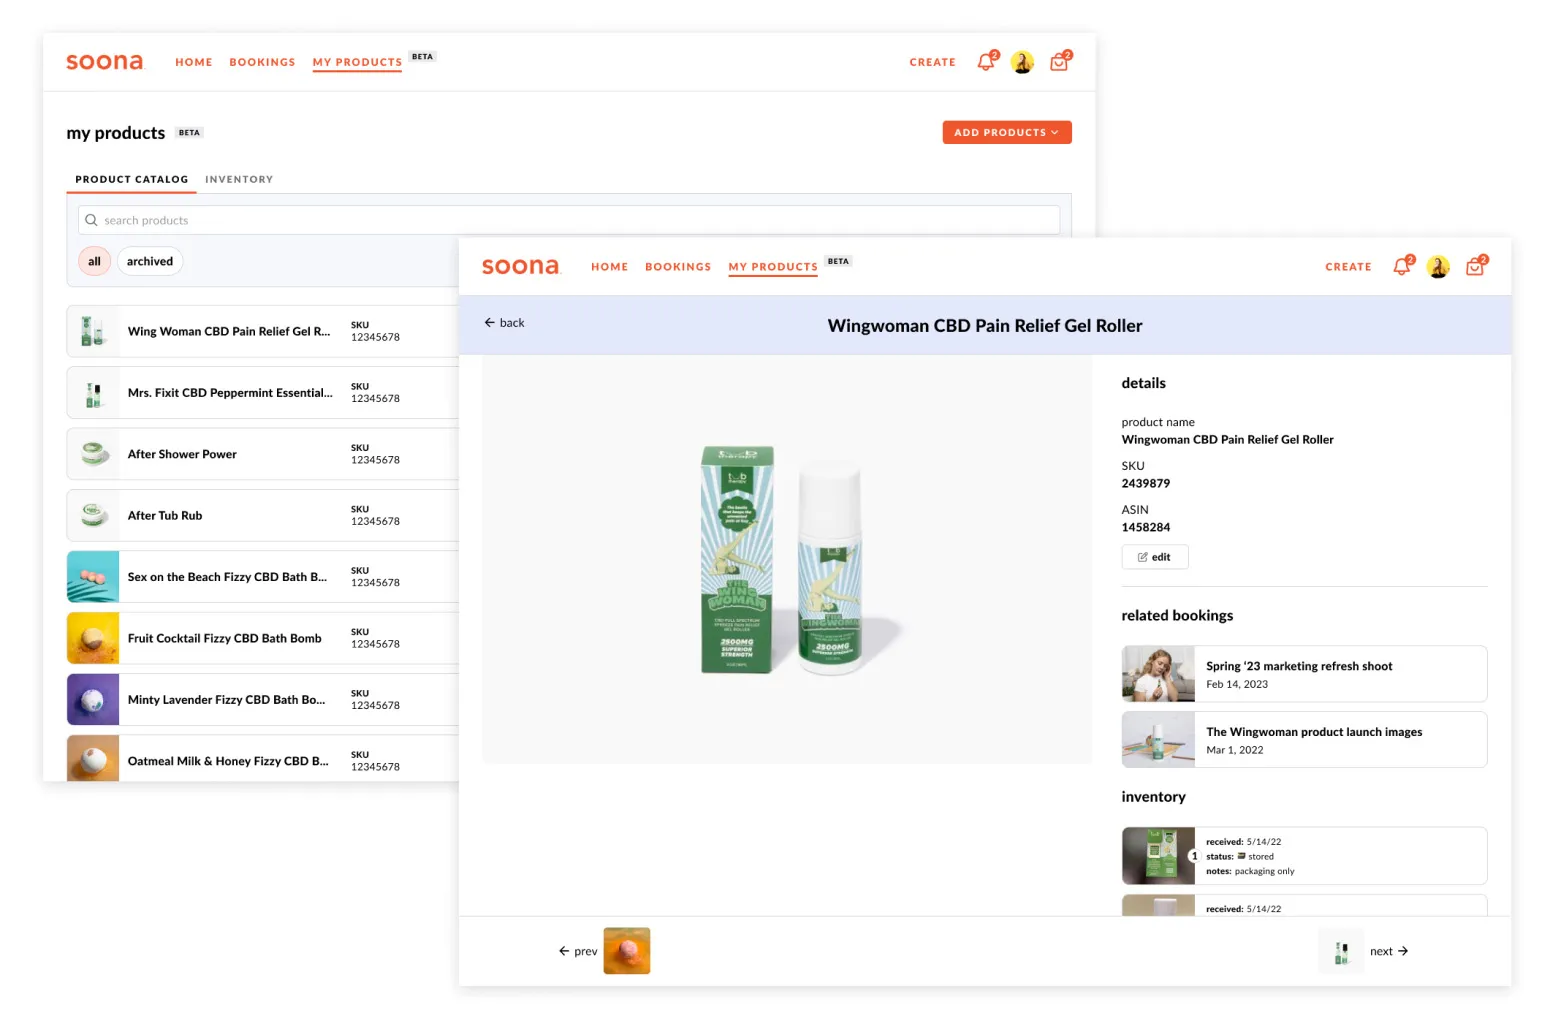Switch to the PRODUCT CATALOG tab
The width and height of the screenshot is (1550, 1024).
click(131, 180)
